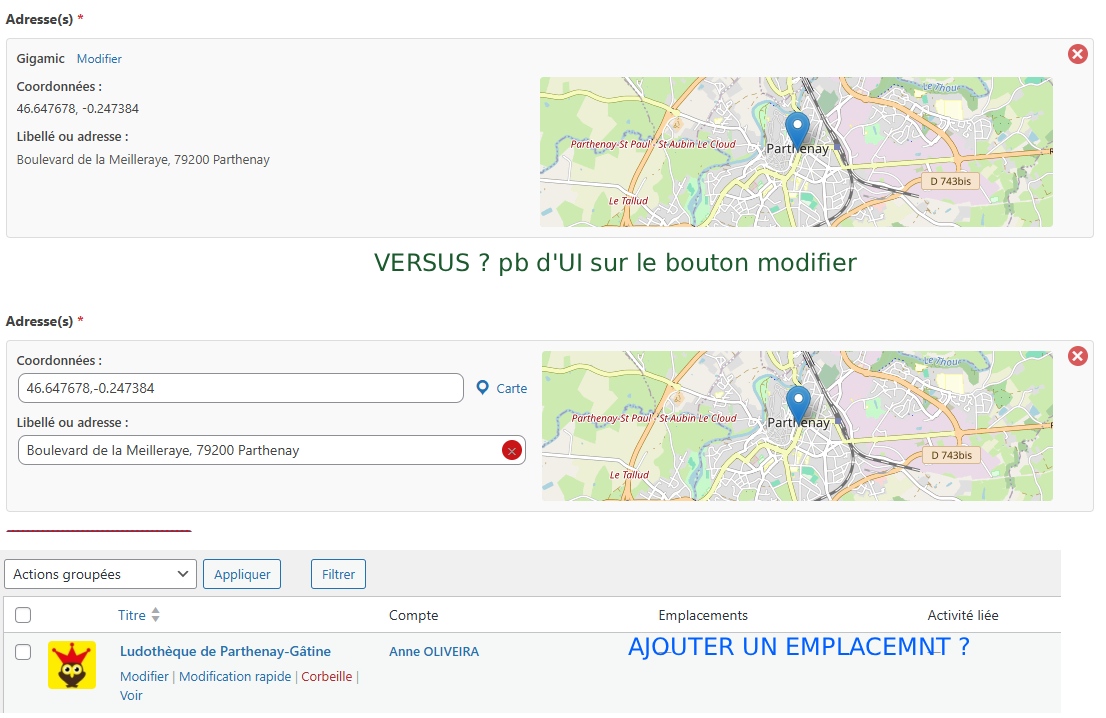Open the Actions groupées dropdown
This screenshot has height=718, width=1106.
100,574
